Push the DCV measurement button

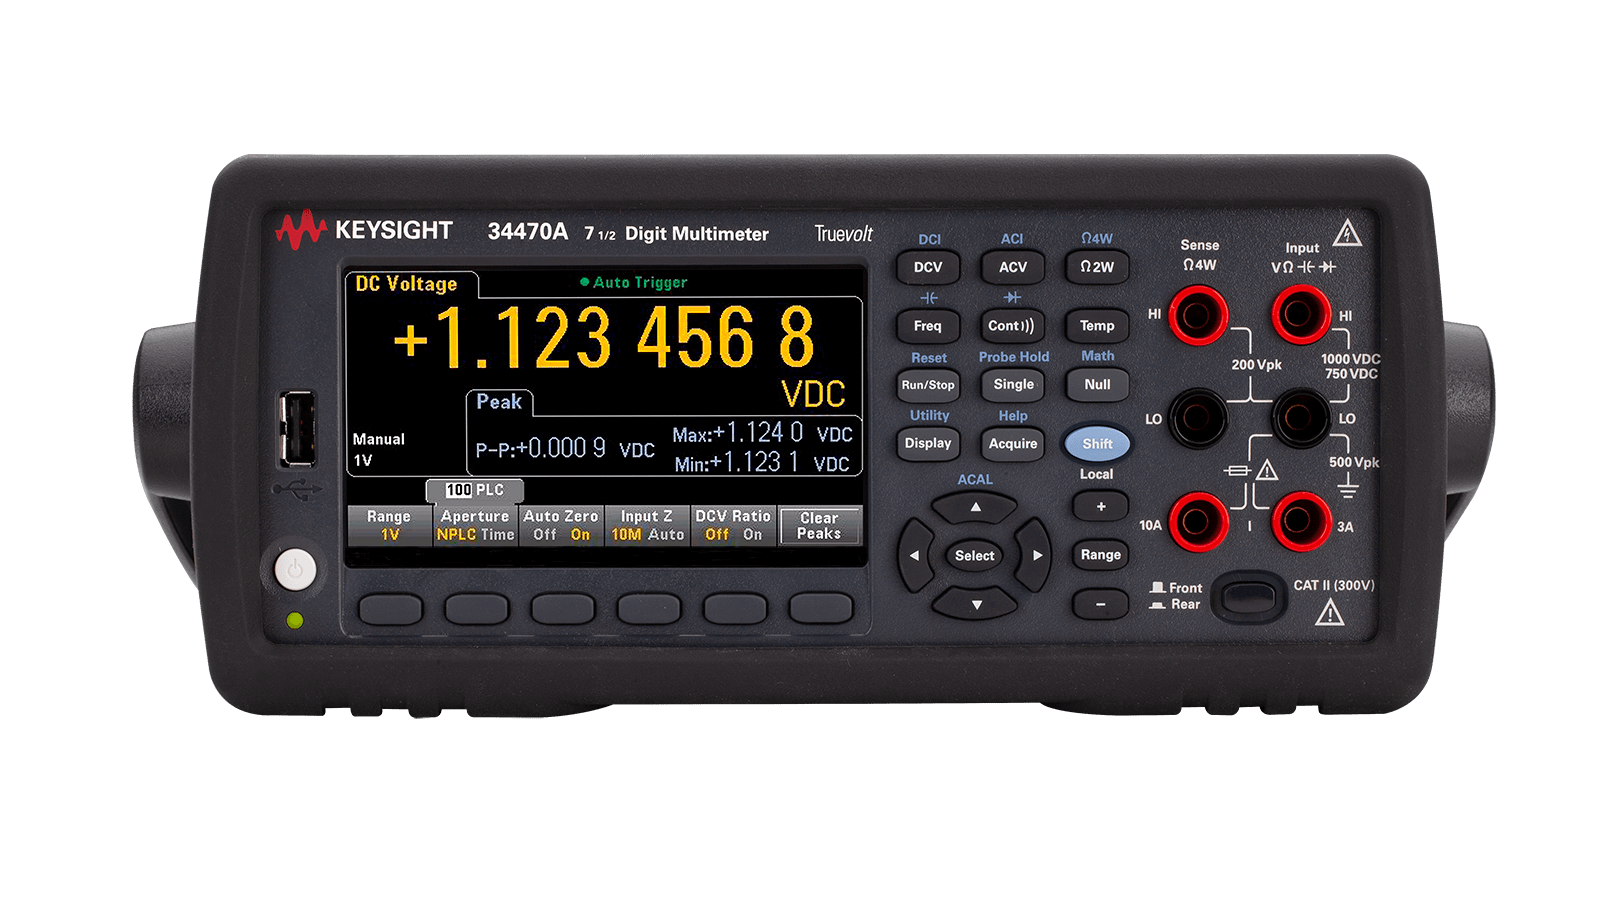point(928,267)
